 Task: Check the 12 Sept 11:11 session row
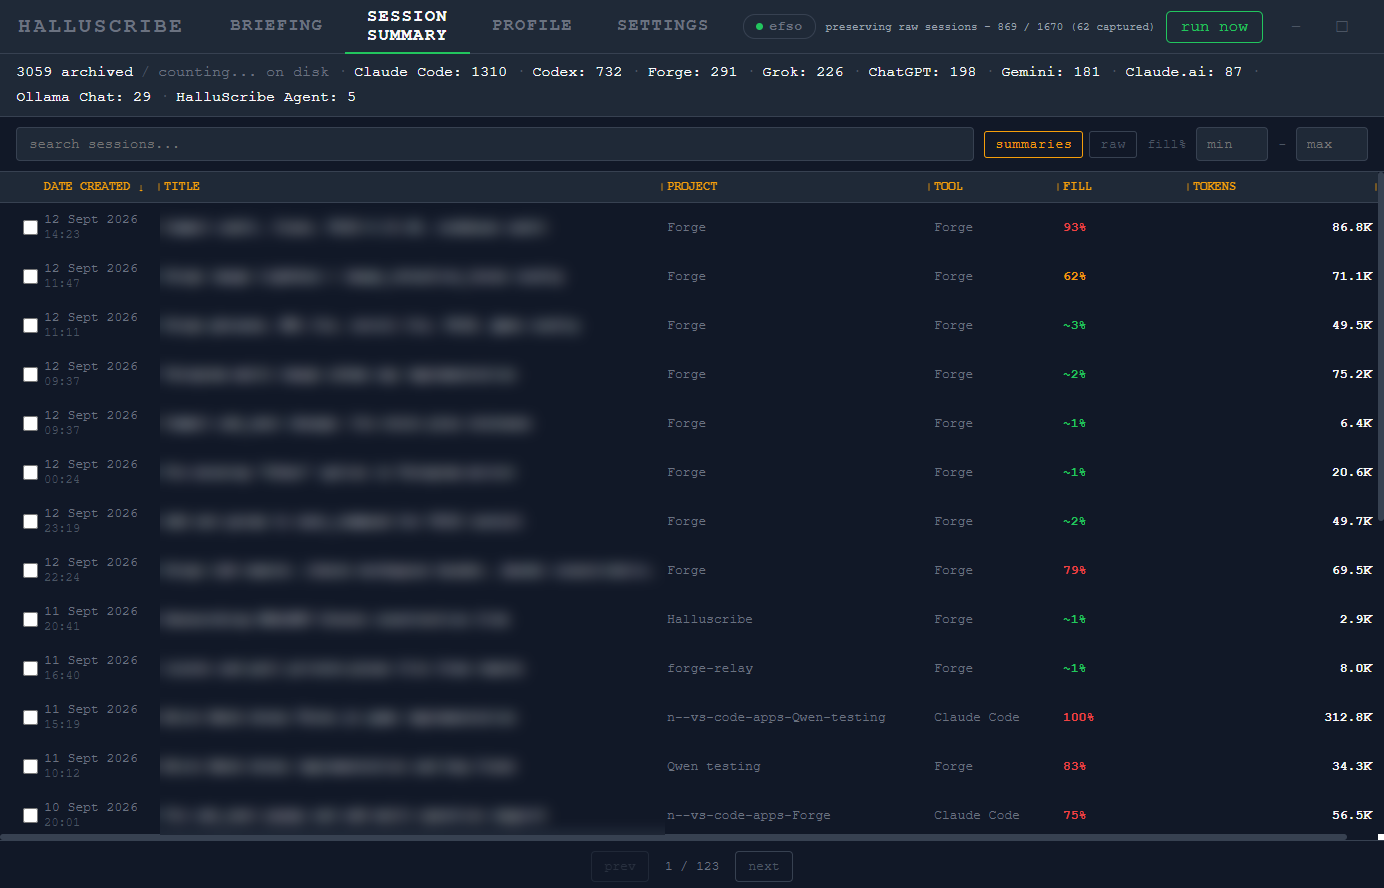coord(30,325)
